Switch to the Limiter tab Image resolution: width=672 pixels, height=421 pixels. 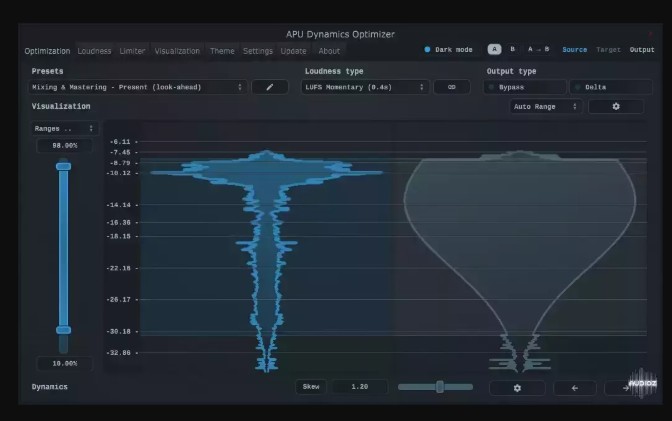point(132,51)
